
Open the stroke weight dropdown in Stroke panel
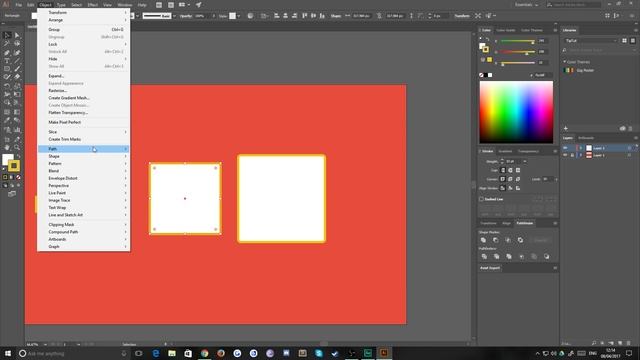(525, 162)
